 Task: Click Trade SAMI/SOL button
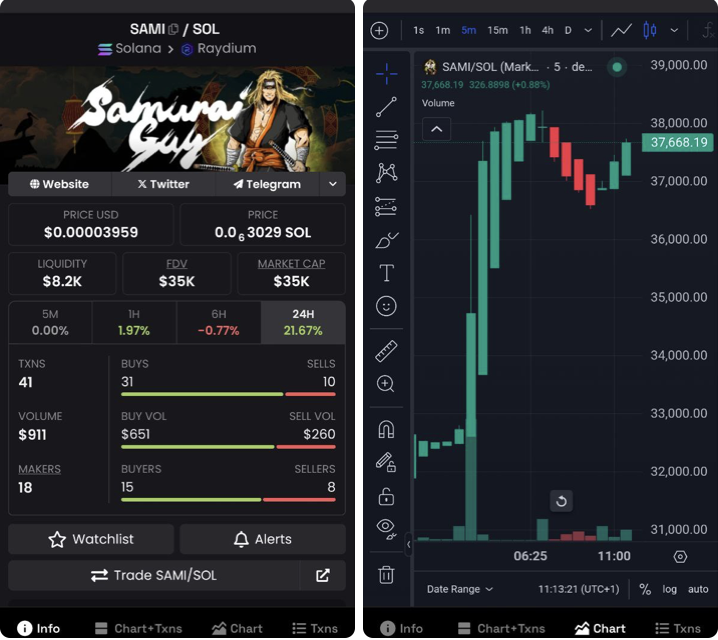pyautogui.click(x=153, y=575)
